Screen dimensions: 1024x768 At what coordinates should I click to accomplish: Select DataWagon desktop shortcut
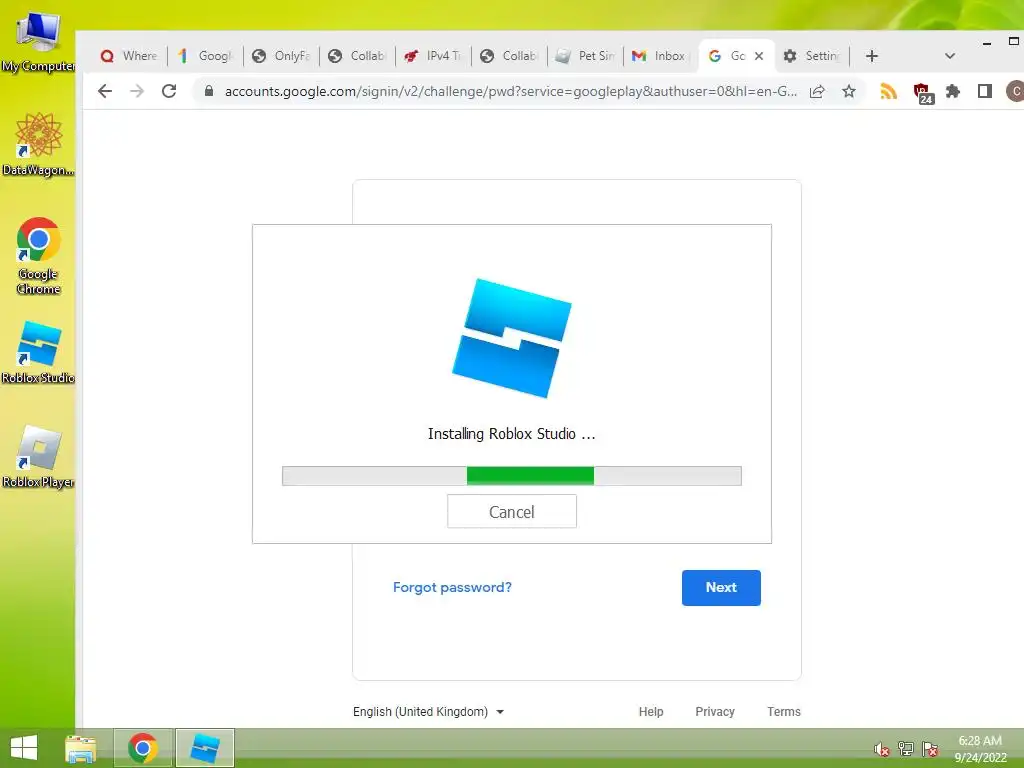click(x=38, y=144)
